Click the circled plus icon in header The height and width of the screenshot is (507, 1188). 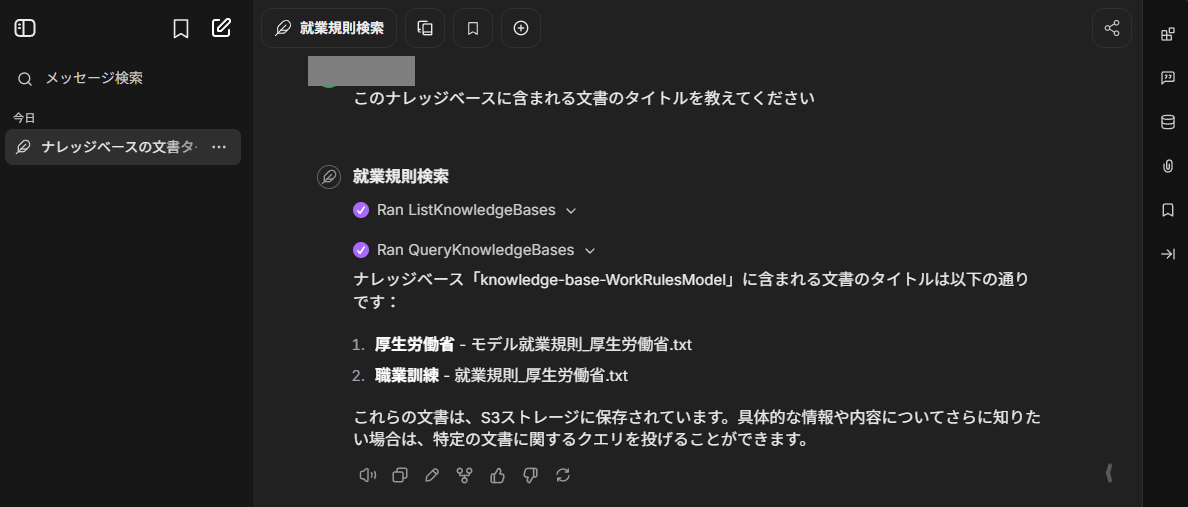pos(521,28)
